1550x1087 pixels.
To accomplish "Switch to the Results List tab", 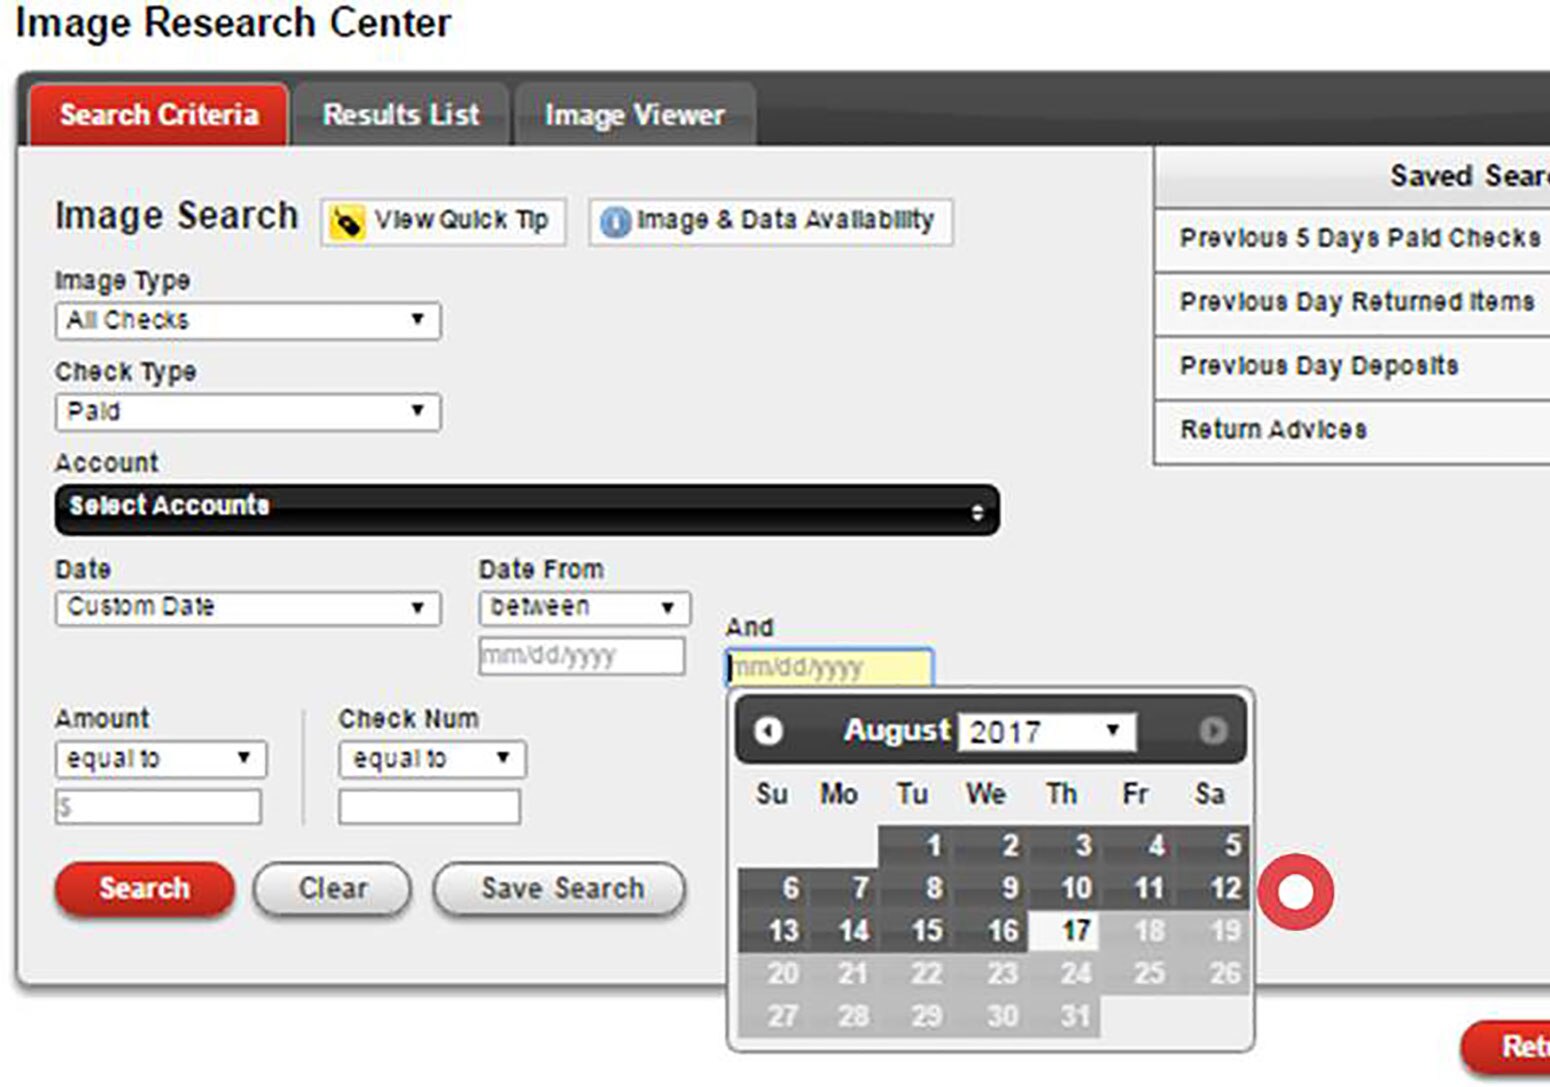I will click(x=399, y=114).
